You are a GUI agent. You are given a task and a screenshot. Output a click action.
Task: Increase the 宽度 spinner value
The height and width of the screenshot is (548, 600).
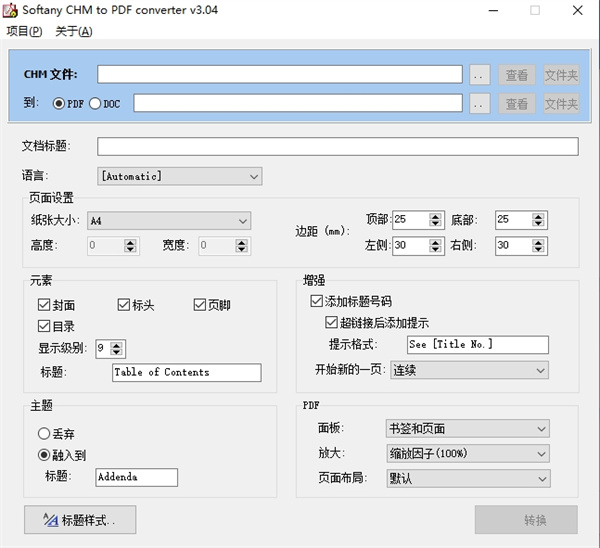[241, 242]
